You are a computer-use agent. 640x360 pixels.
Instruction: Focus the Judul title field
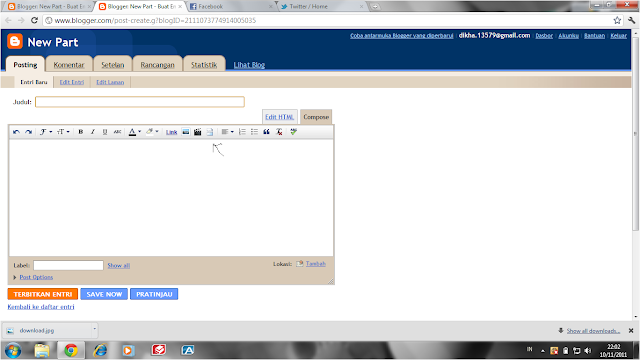click(x=140, y=102)
